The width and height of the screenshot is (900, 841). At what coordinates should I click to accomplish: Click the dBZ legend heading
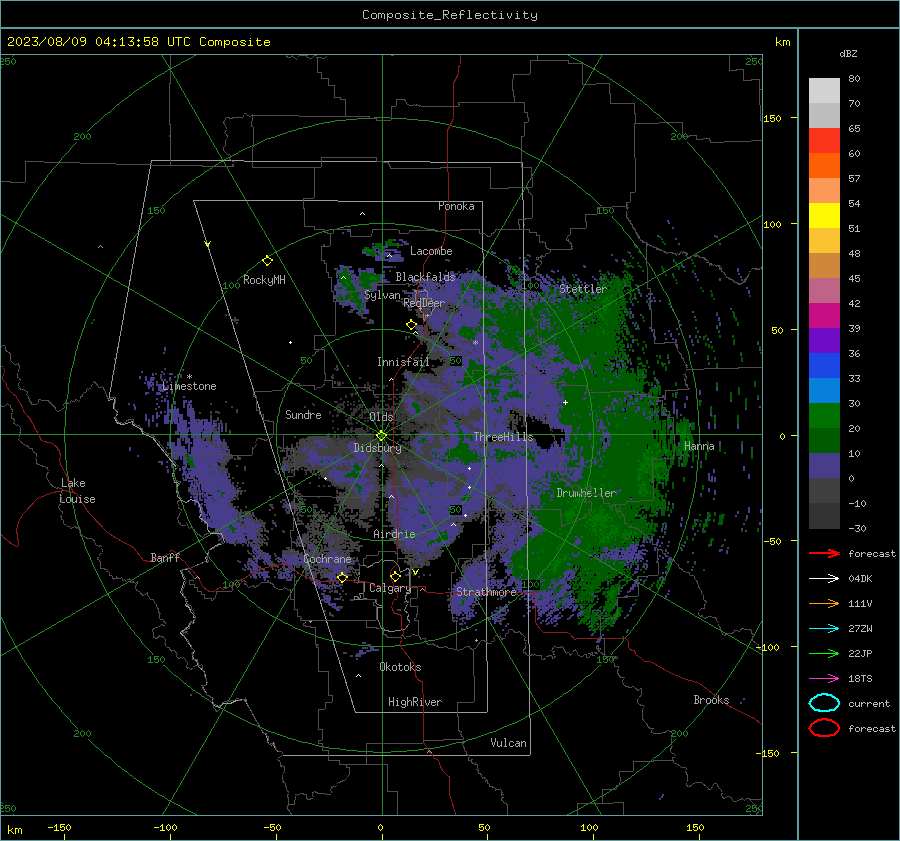[x=848, y=54]
